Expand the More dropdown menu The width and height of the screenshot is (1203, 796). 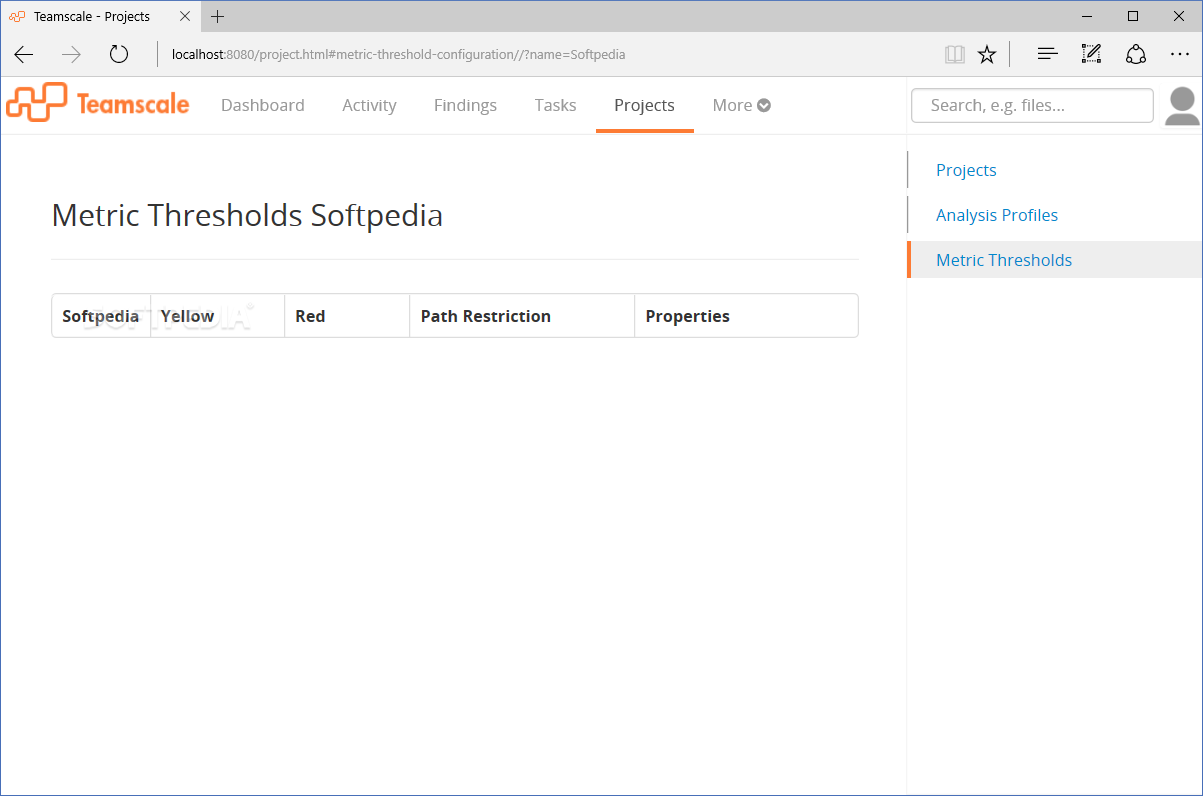[741, 105]
